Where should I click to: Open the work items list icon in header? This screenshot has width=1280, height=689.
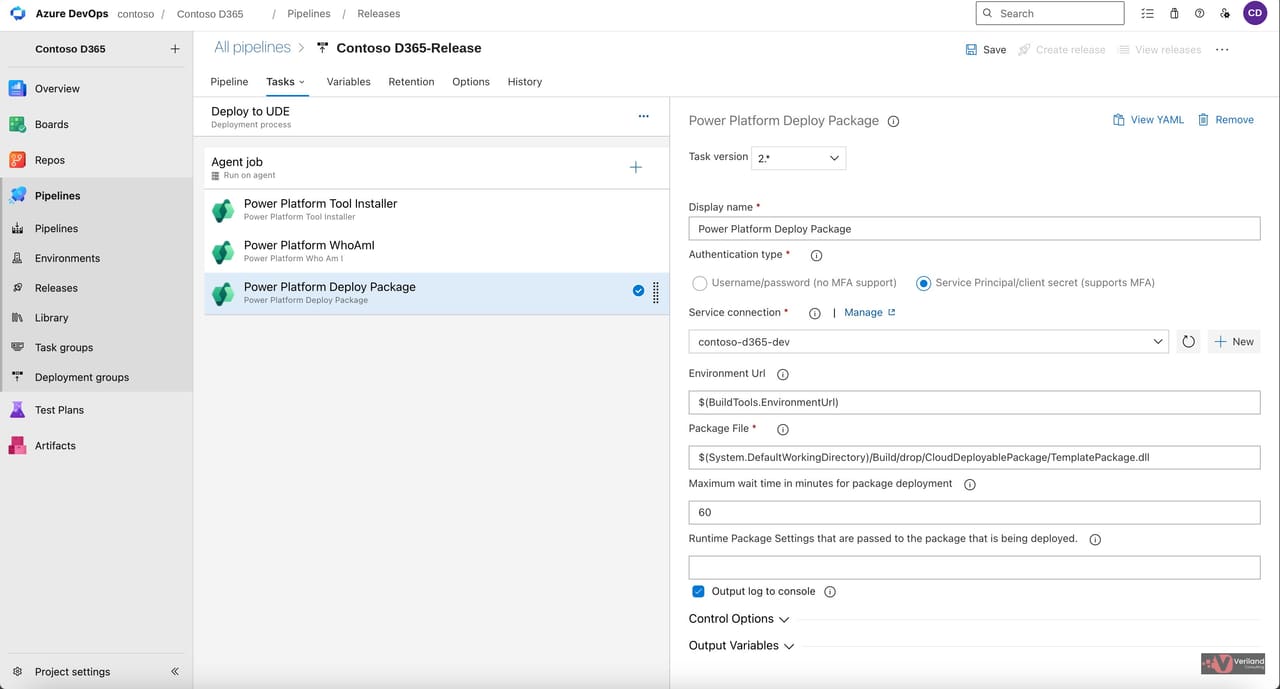(1147, 13)
